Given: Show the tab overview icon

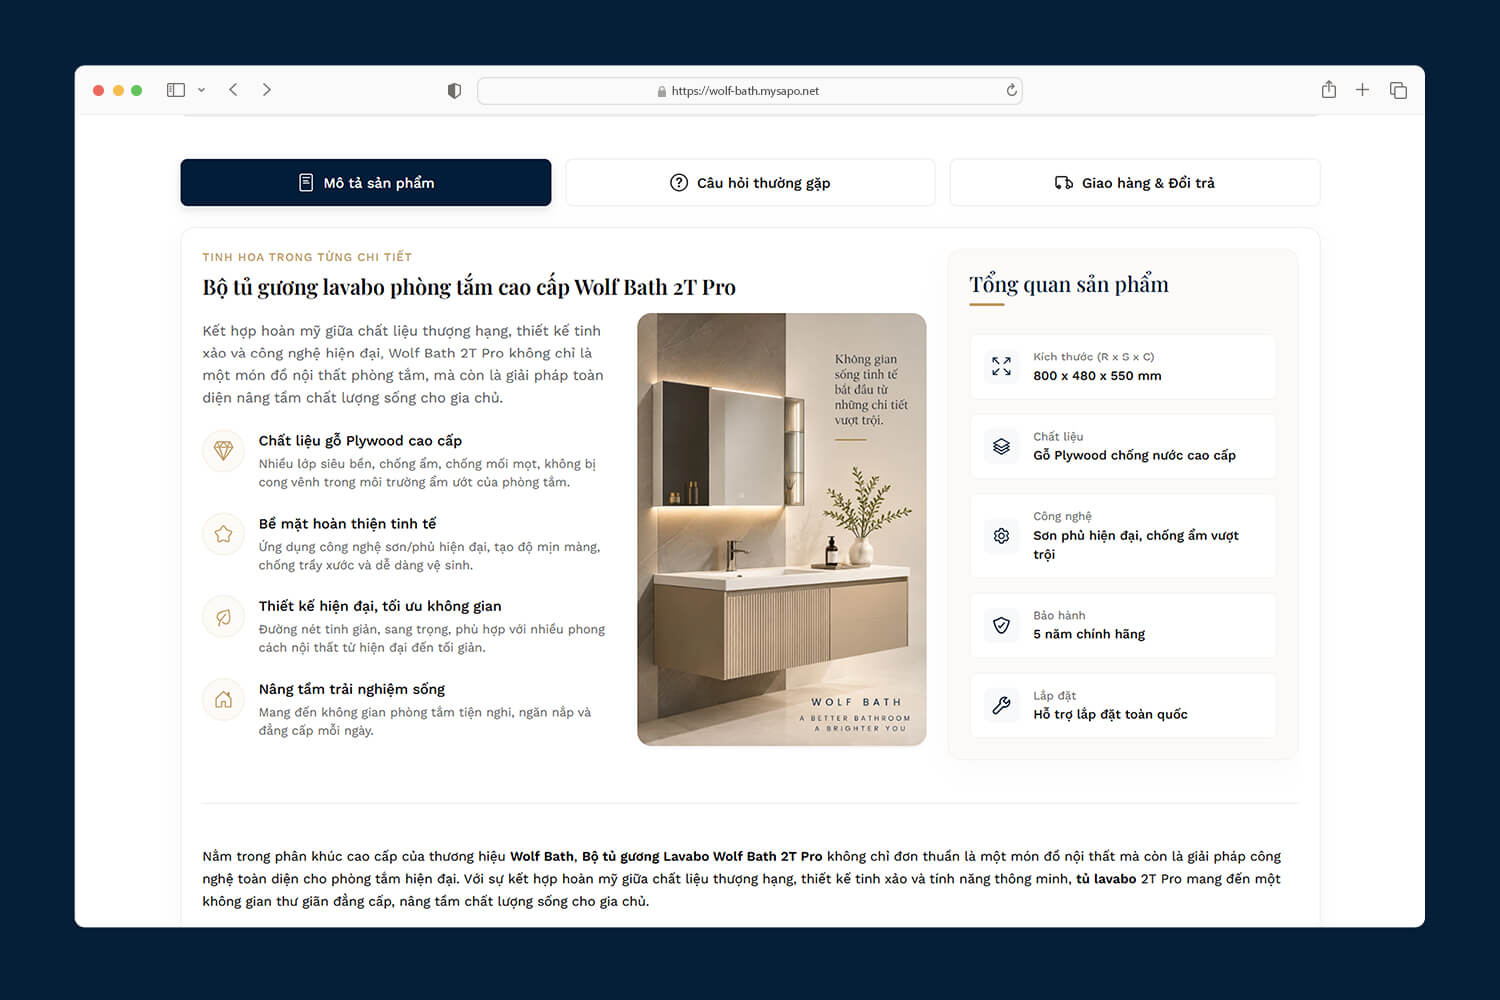Looking at the screenshot, I should click(x=1398, y=90).
